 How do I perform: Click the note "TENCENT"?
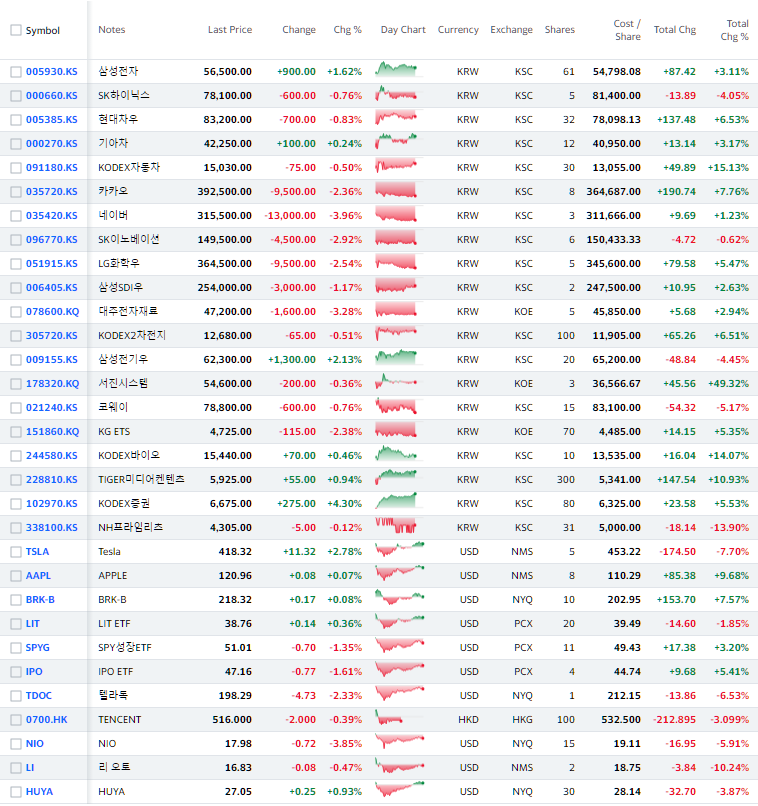(x=120, y=720)
